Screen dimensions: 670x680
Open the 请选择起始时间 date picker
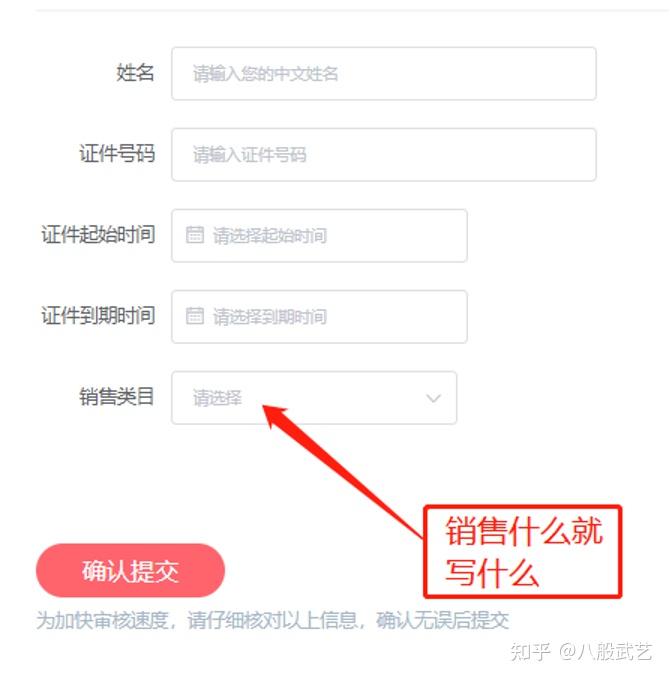[x=319, y=235]
